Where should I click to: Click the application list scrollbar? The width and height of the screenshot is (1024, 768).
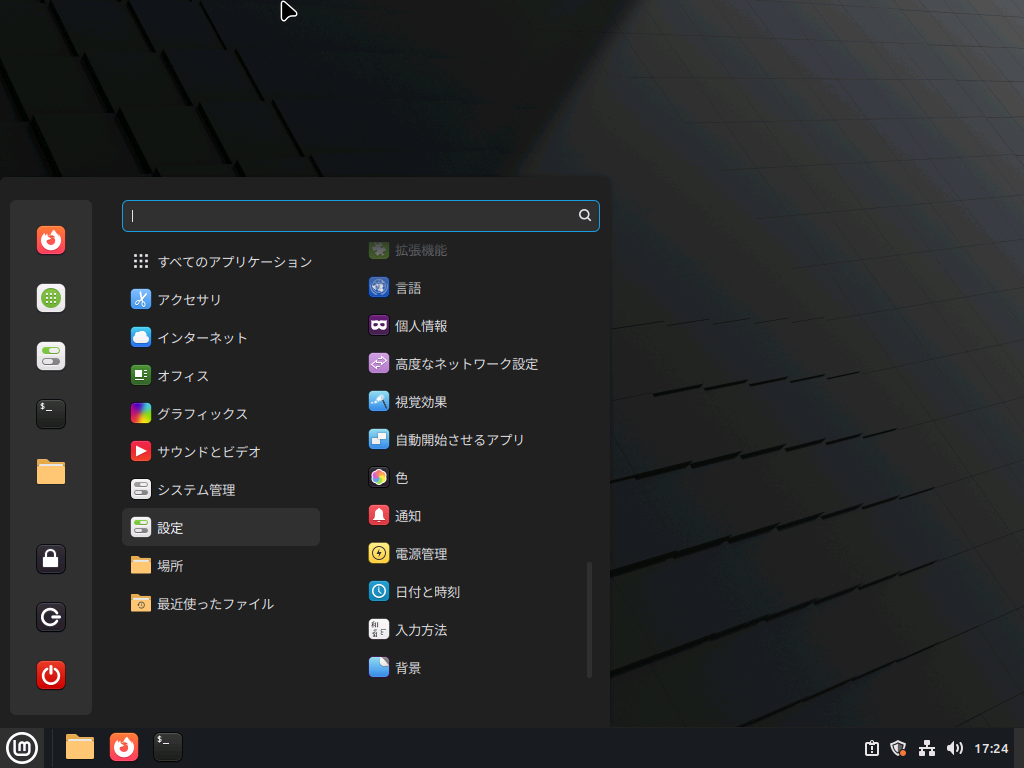pos(589,619)
